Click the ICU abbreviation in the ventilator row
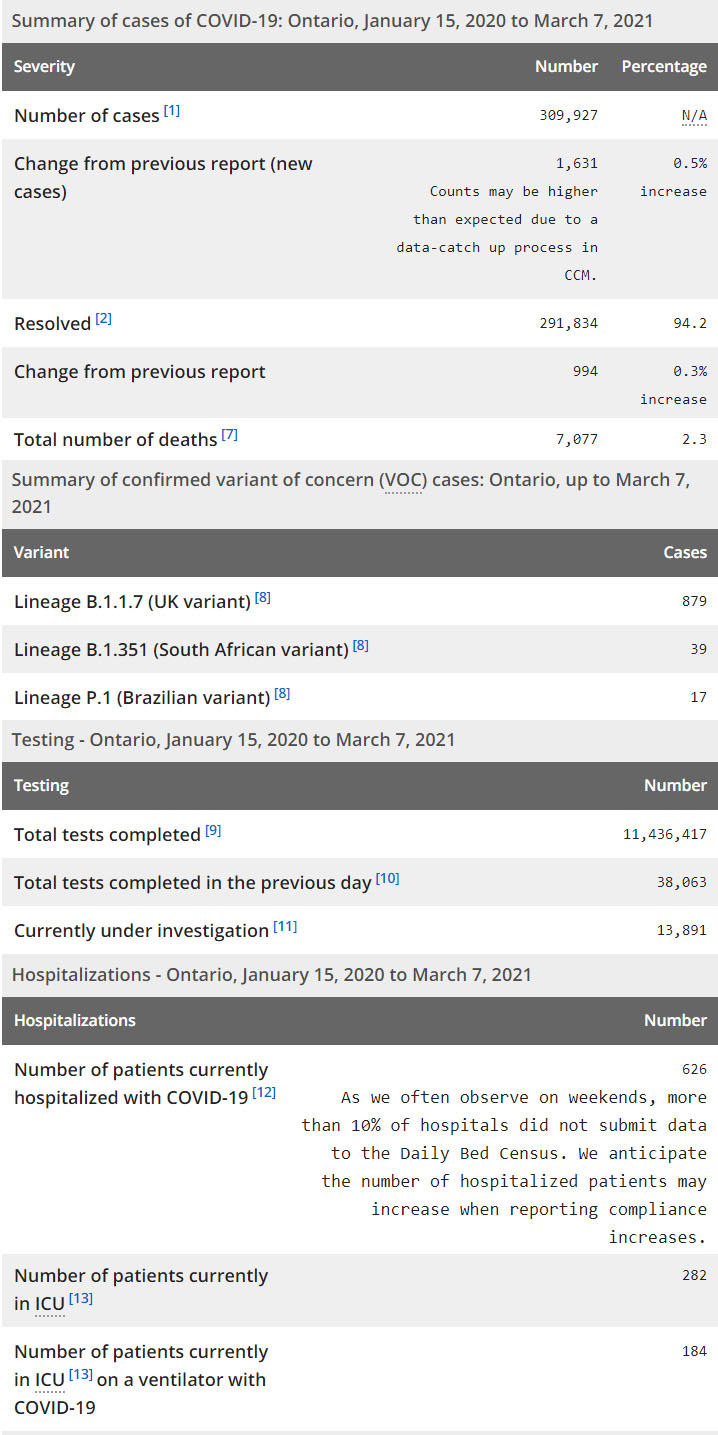The height and width of the screenshot is (1435, 718). pyautogui.click(x=50, y=1380)
